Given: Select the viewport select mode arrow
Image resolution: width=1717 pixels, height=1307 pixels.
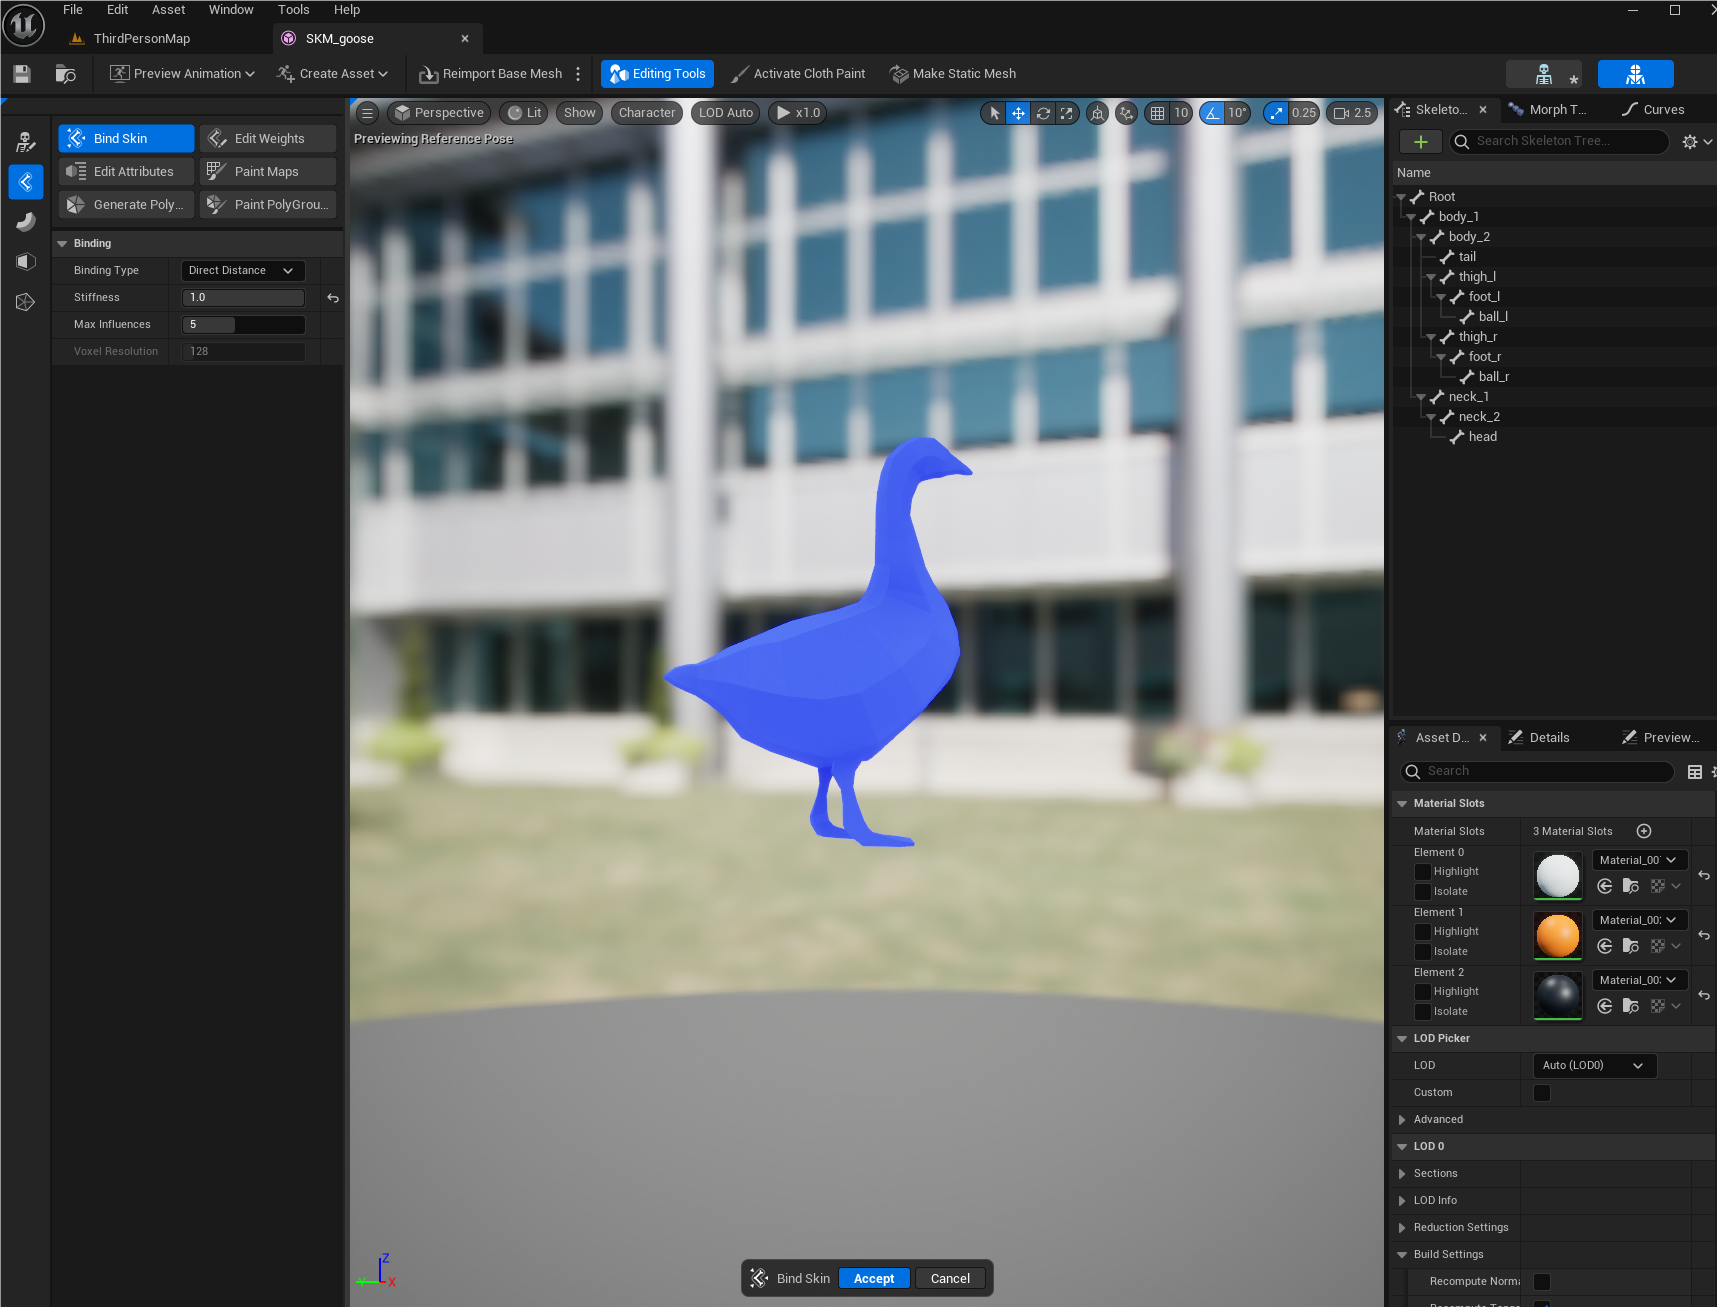Looking at the screenshot, I should (994, 113).
